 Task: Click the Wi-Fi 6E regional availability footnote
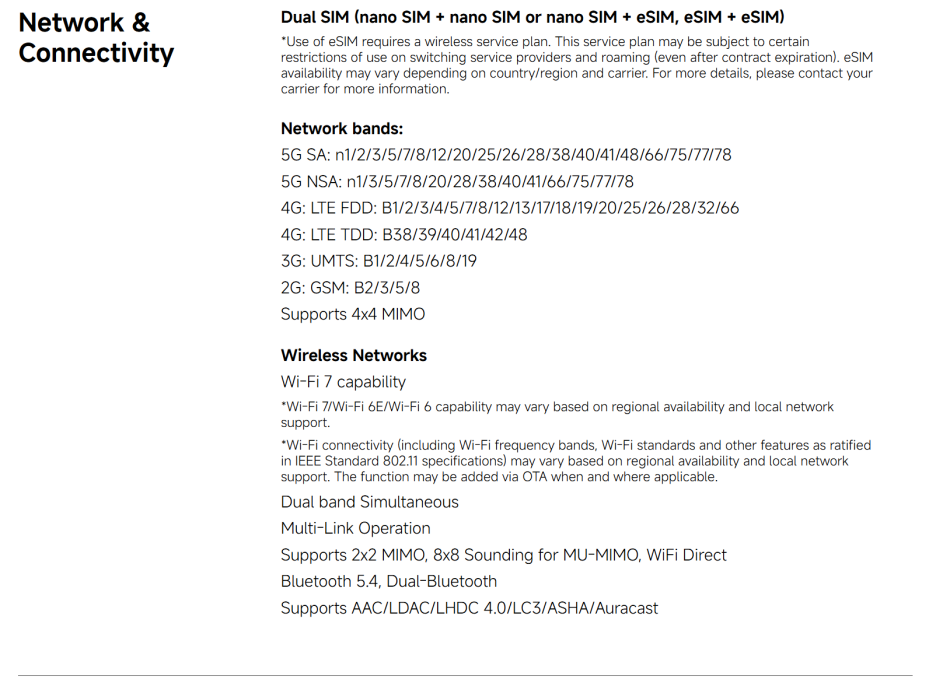[557, 415]
